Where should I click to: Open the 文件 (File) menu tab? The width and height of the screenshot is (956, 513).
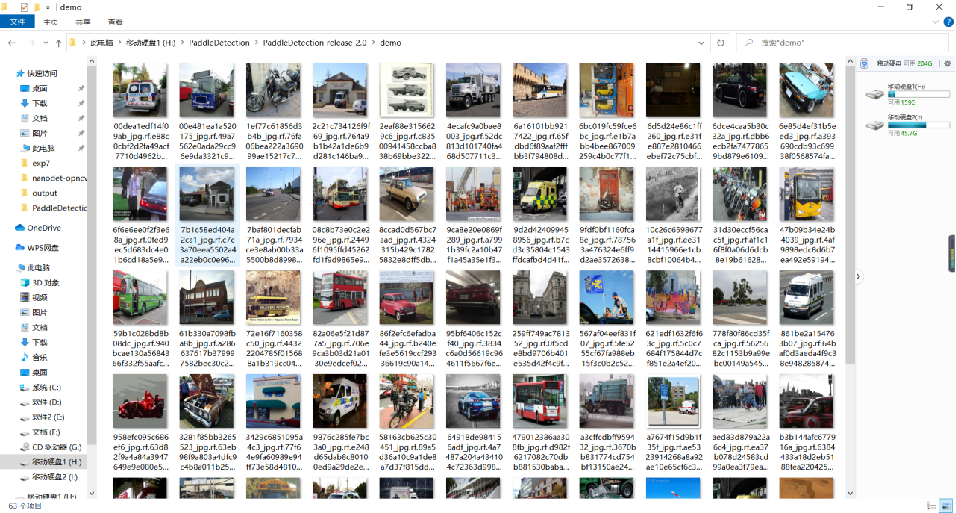[x=17, y=22]
